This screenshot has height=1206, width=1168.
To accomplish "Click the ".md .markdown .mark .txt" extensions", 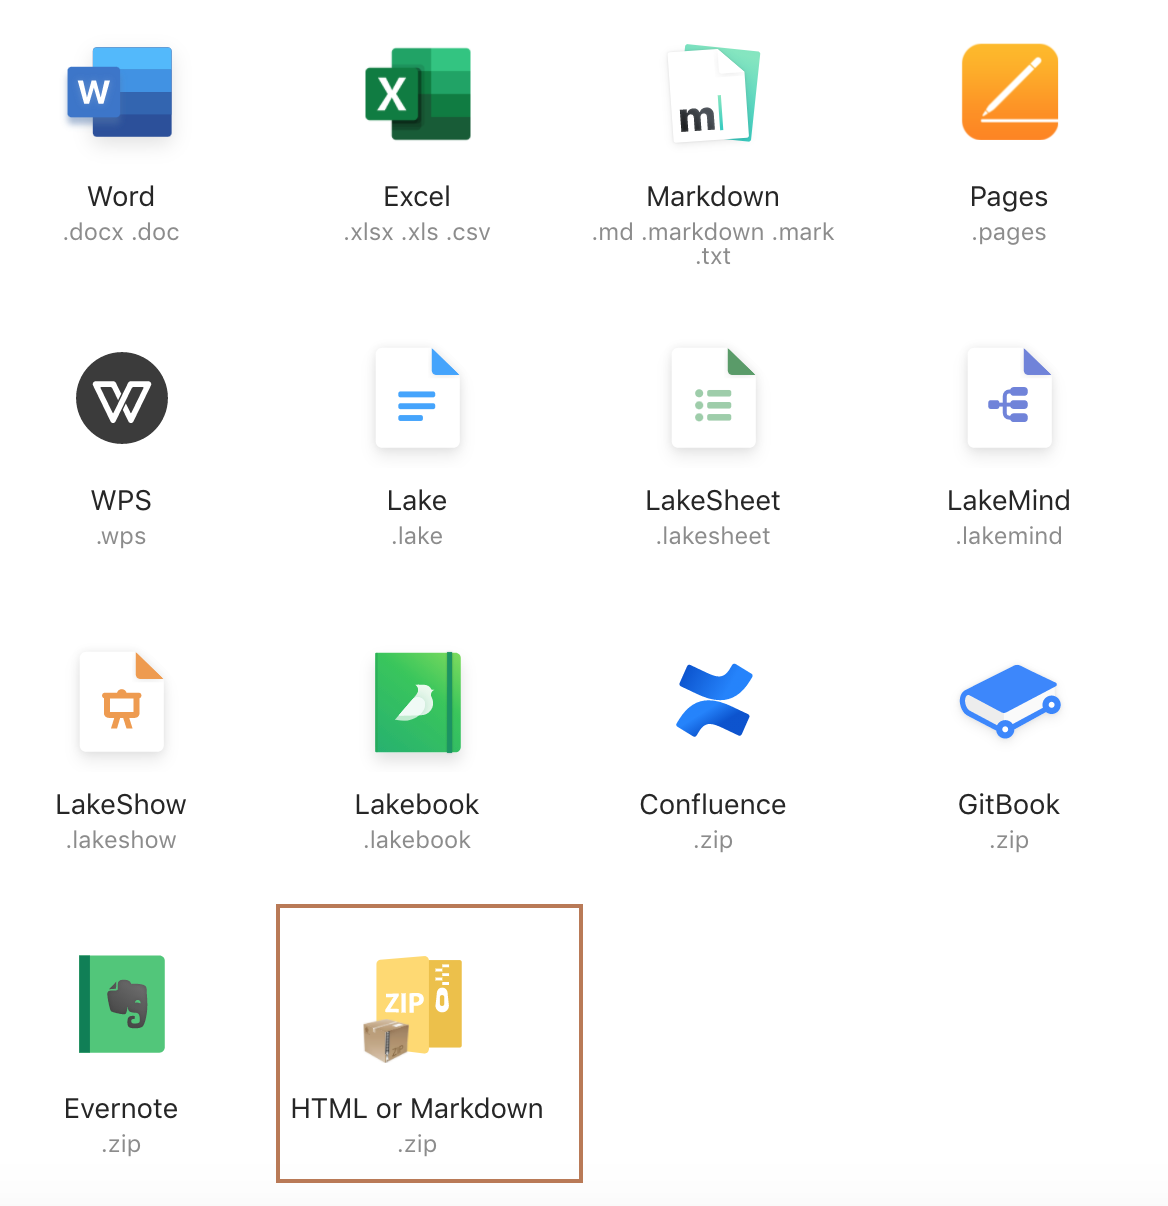I will coord(713,244).
